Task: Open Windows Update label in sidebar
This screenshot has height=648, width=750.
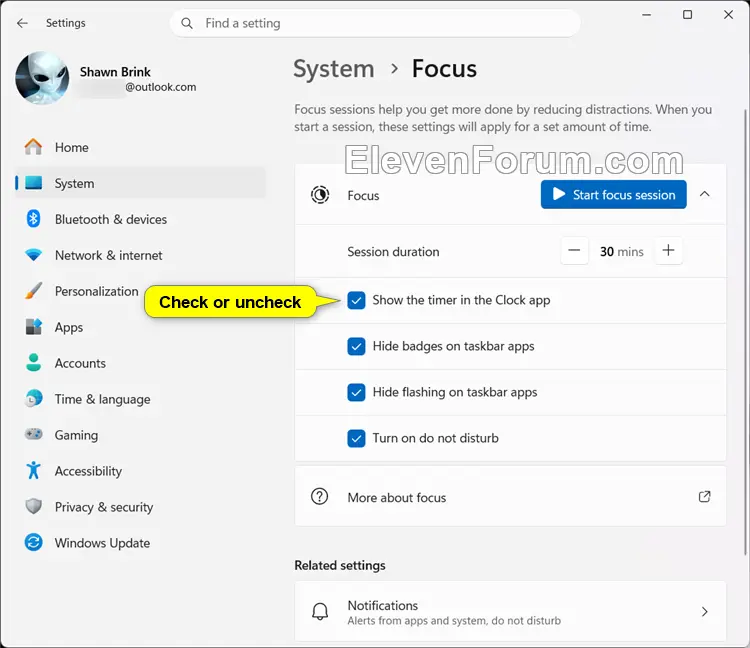Action: (x=102, y=543)
